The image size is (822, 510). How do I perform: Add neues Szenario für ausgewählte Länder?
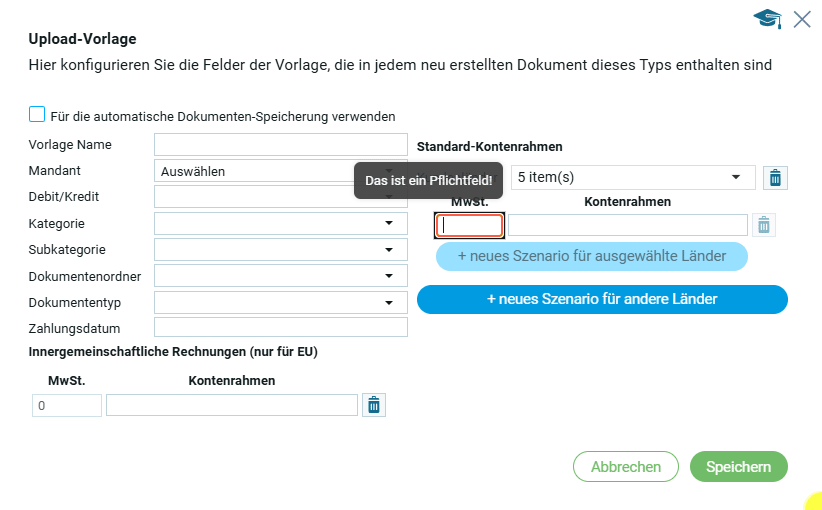point(592,256)
